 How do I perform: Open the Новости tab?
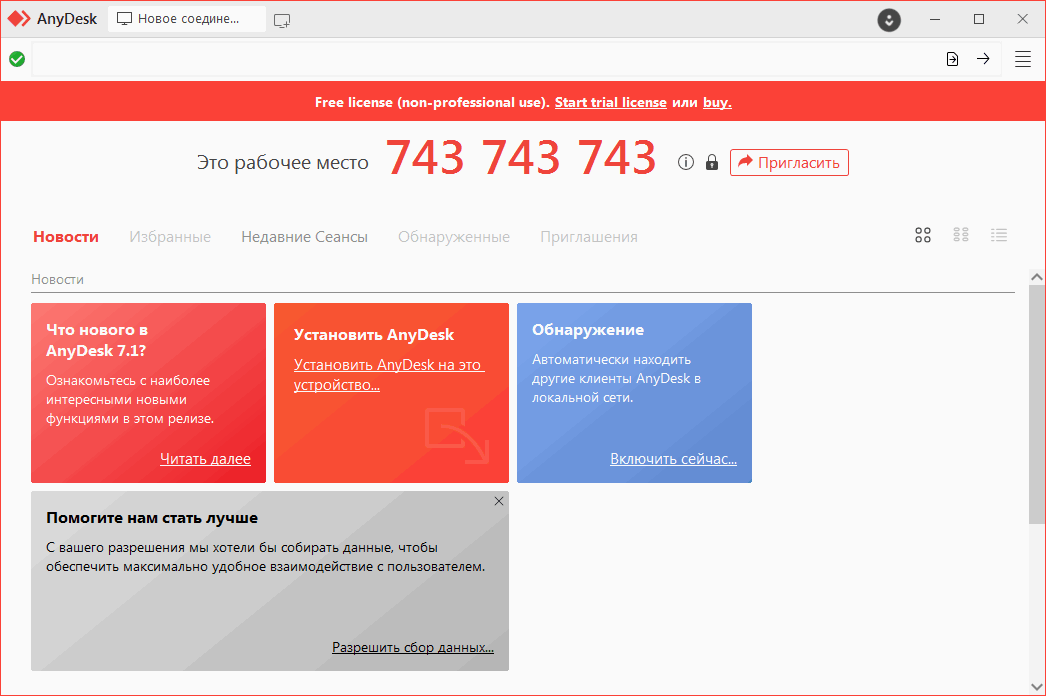click(66, 237)
